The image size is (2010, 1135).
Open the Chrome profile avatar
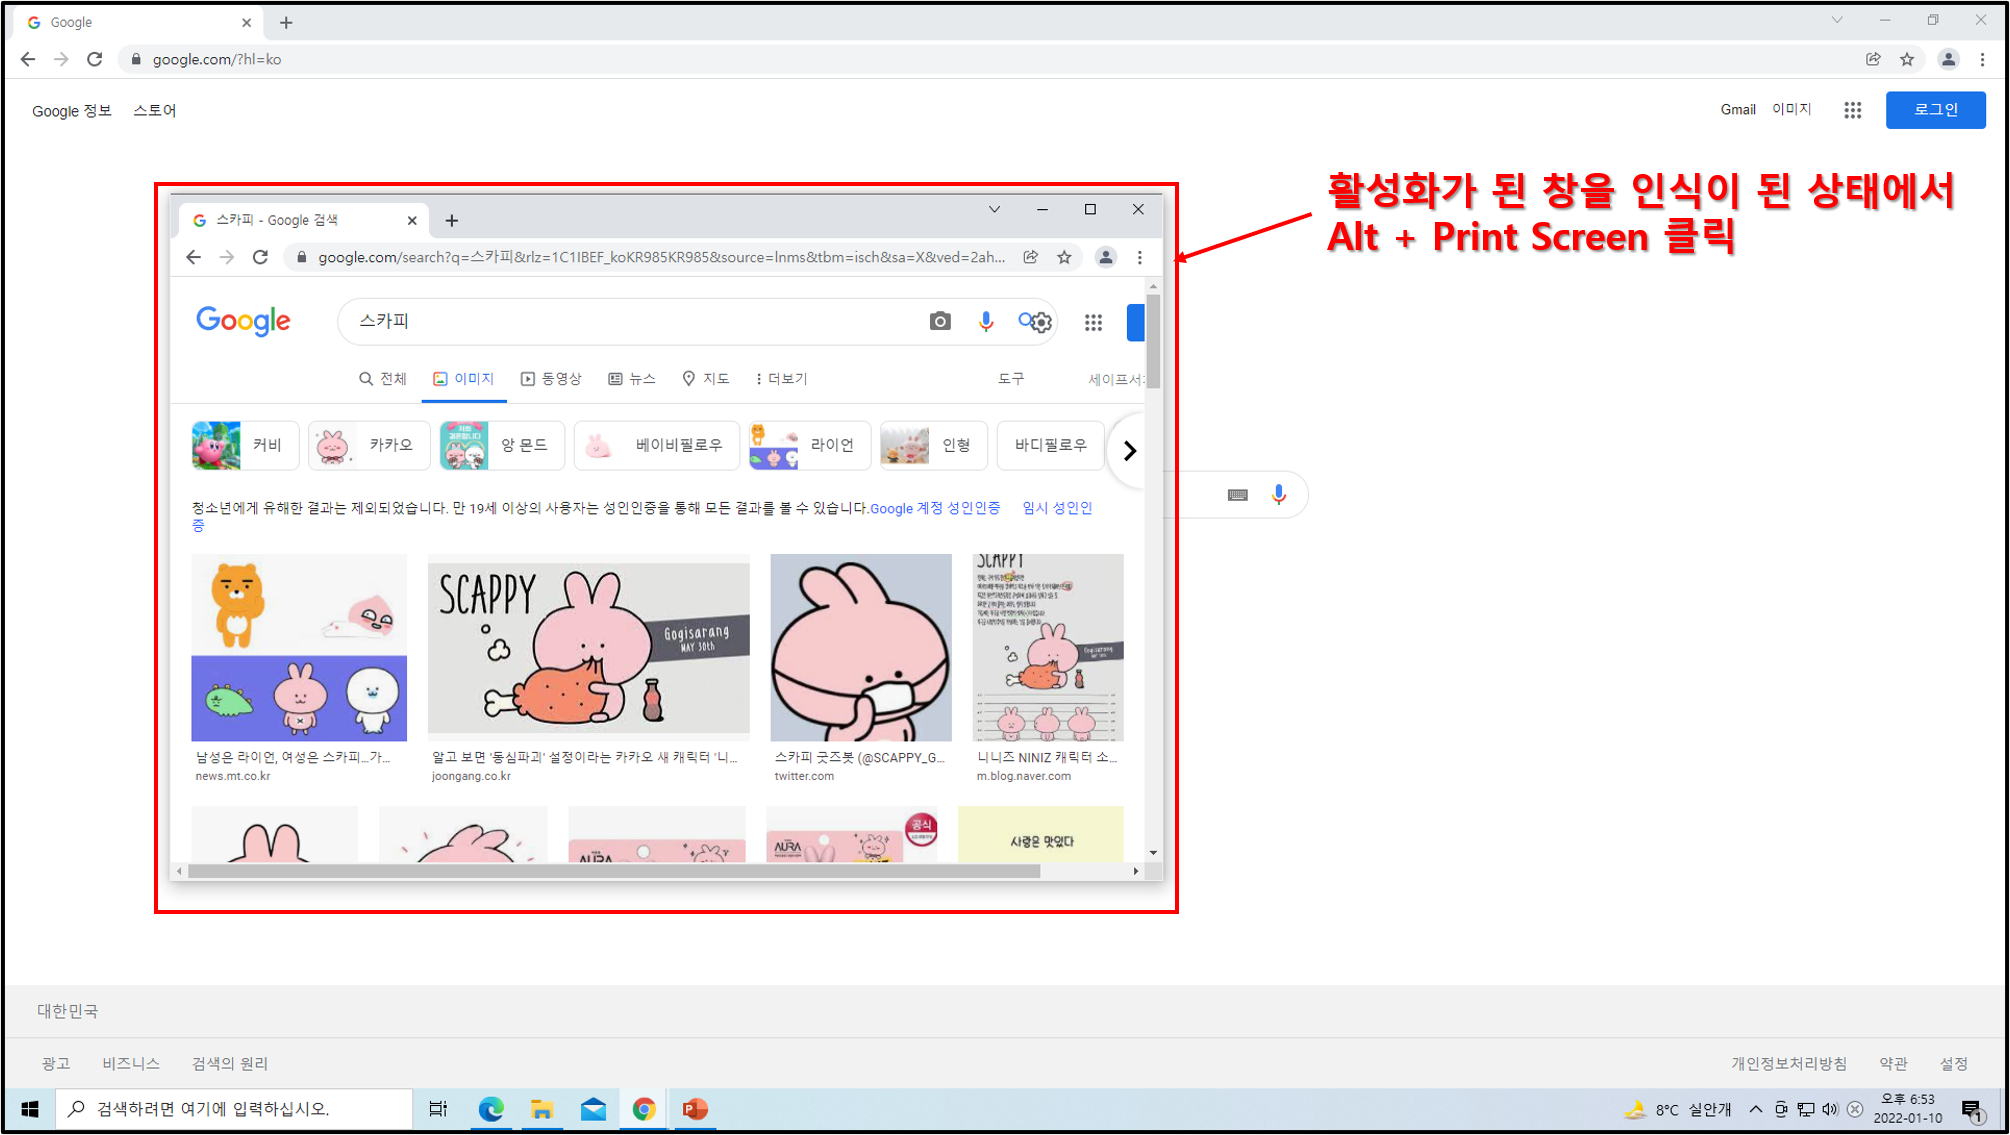pyautogui.click(x=1948, y=59)
